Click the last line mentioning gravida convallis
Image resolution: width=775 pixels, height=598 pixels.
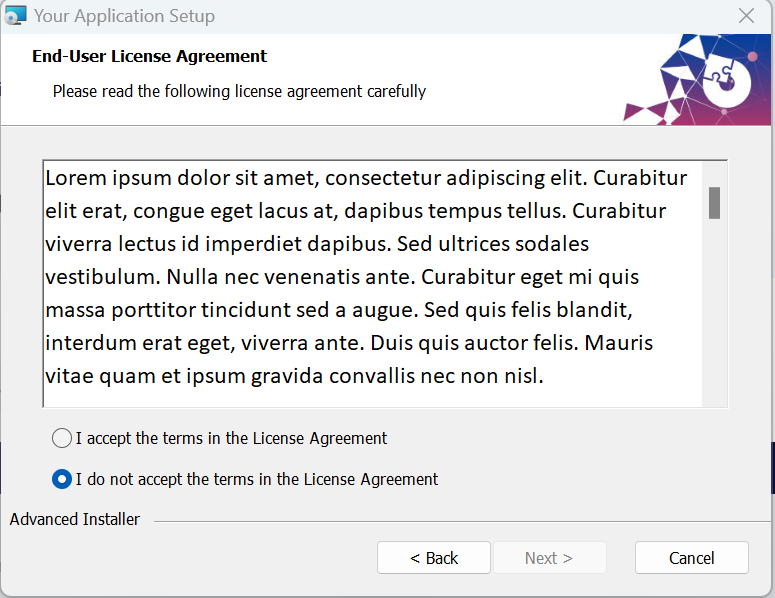click(294, 376)
